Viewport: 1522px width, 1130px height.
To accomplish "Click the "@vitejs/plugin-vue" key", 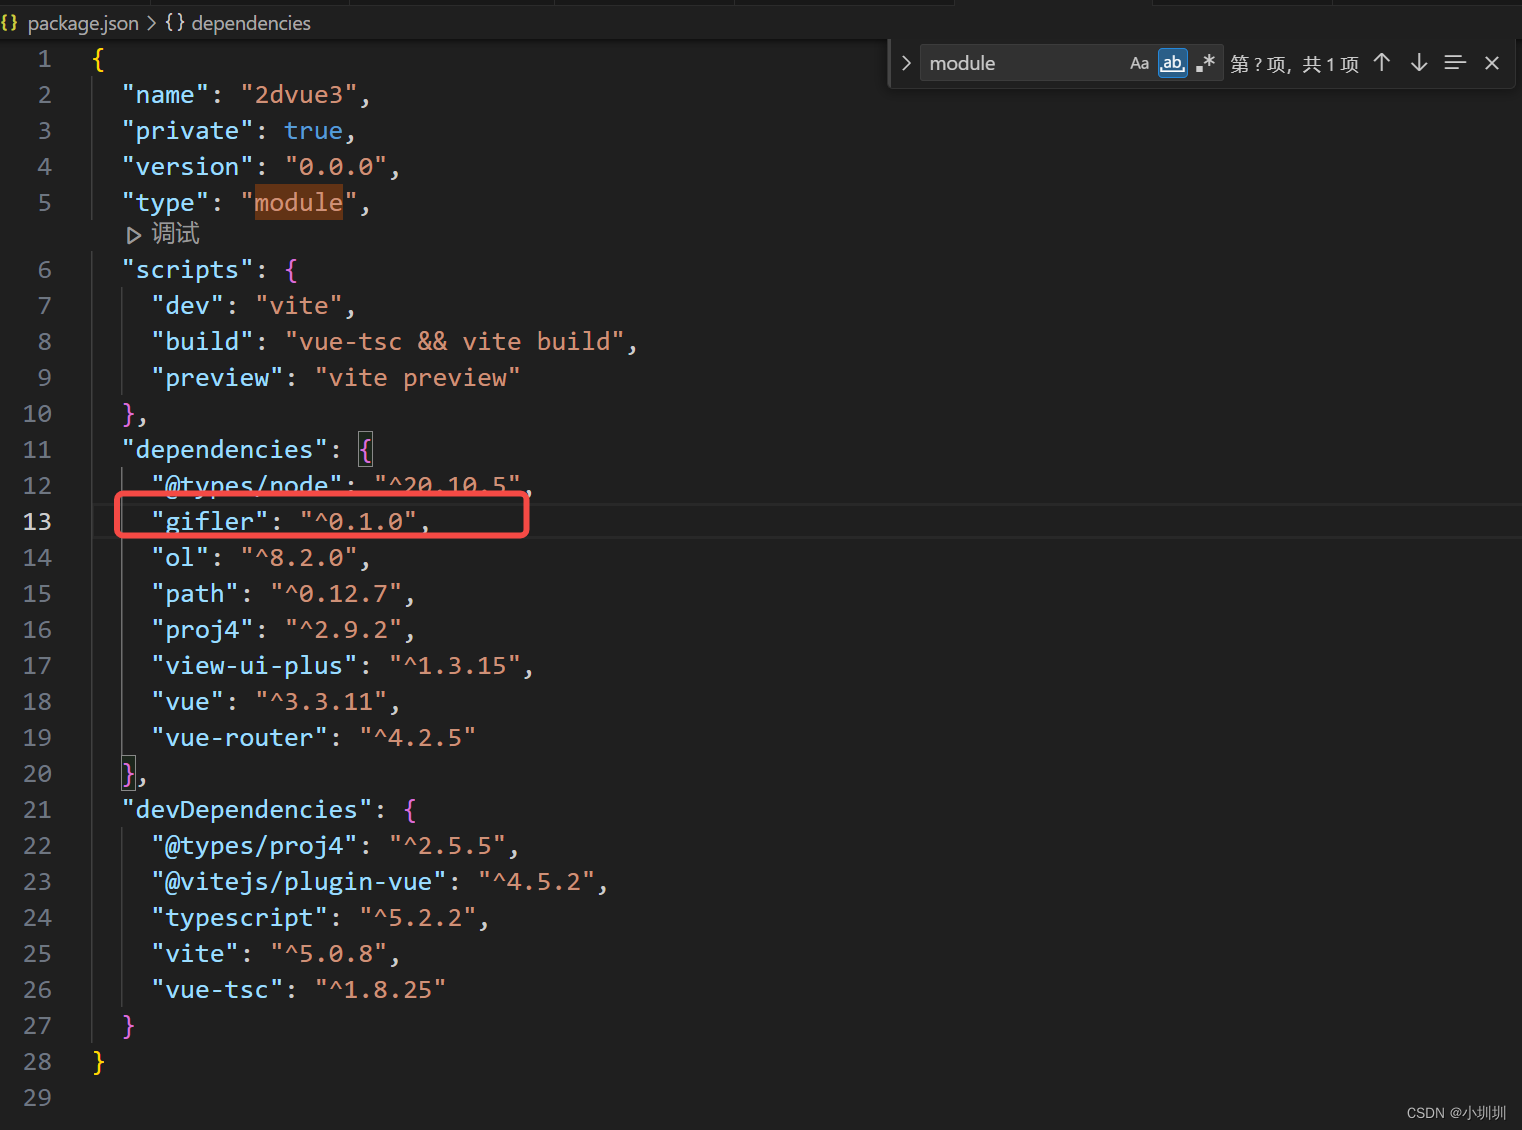I will 299,882.
